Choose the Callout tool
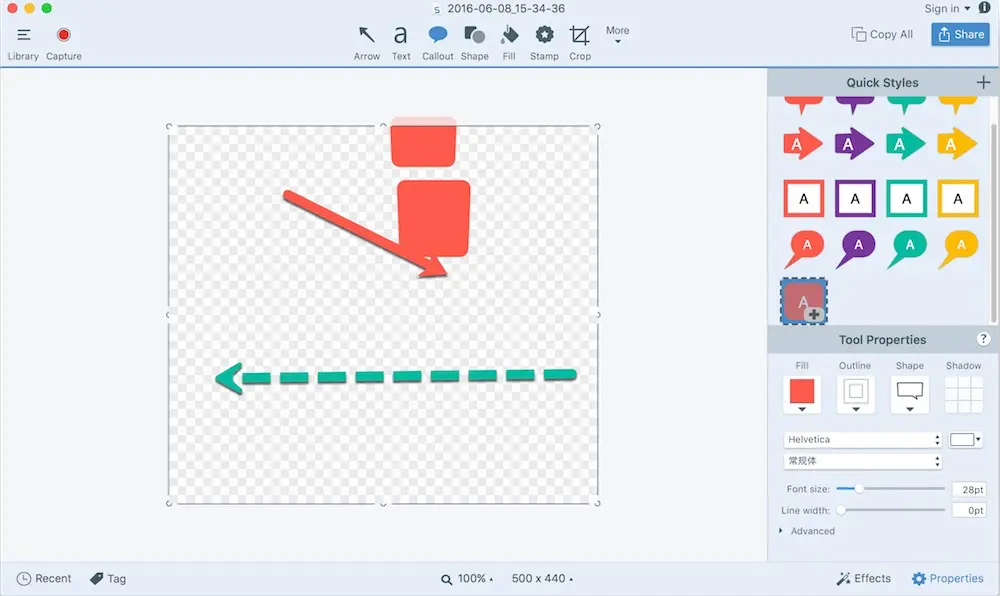 coord(438,43)
